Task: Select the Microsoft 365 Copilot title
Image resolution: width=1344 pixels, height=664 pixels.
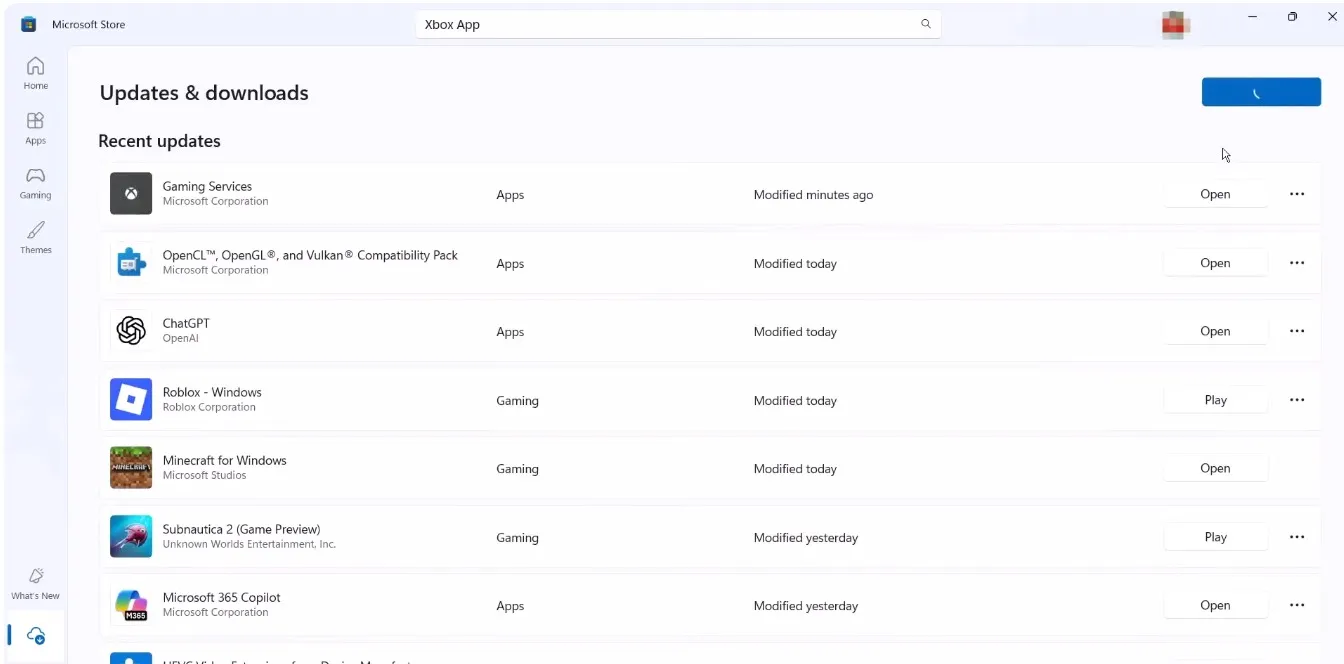Action: pyautogui.click(x=221, y=597)
